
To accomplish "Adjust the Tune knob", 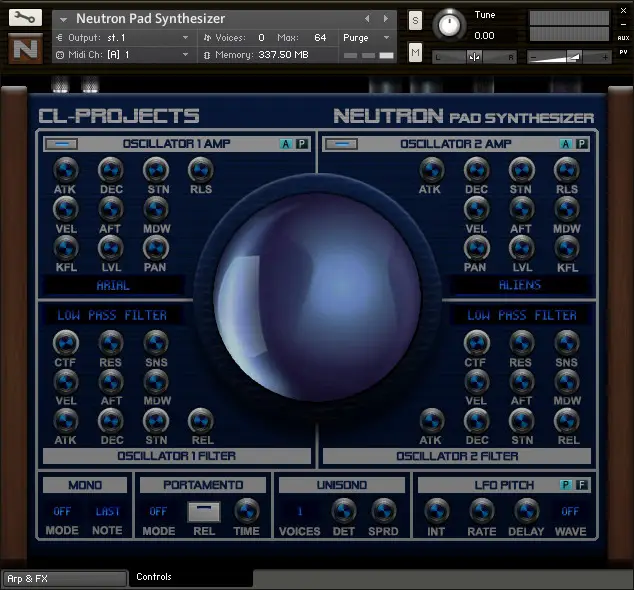I will (x=449, y=25).
